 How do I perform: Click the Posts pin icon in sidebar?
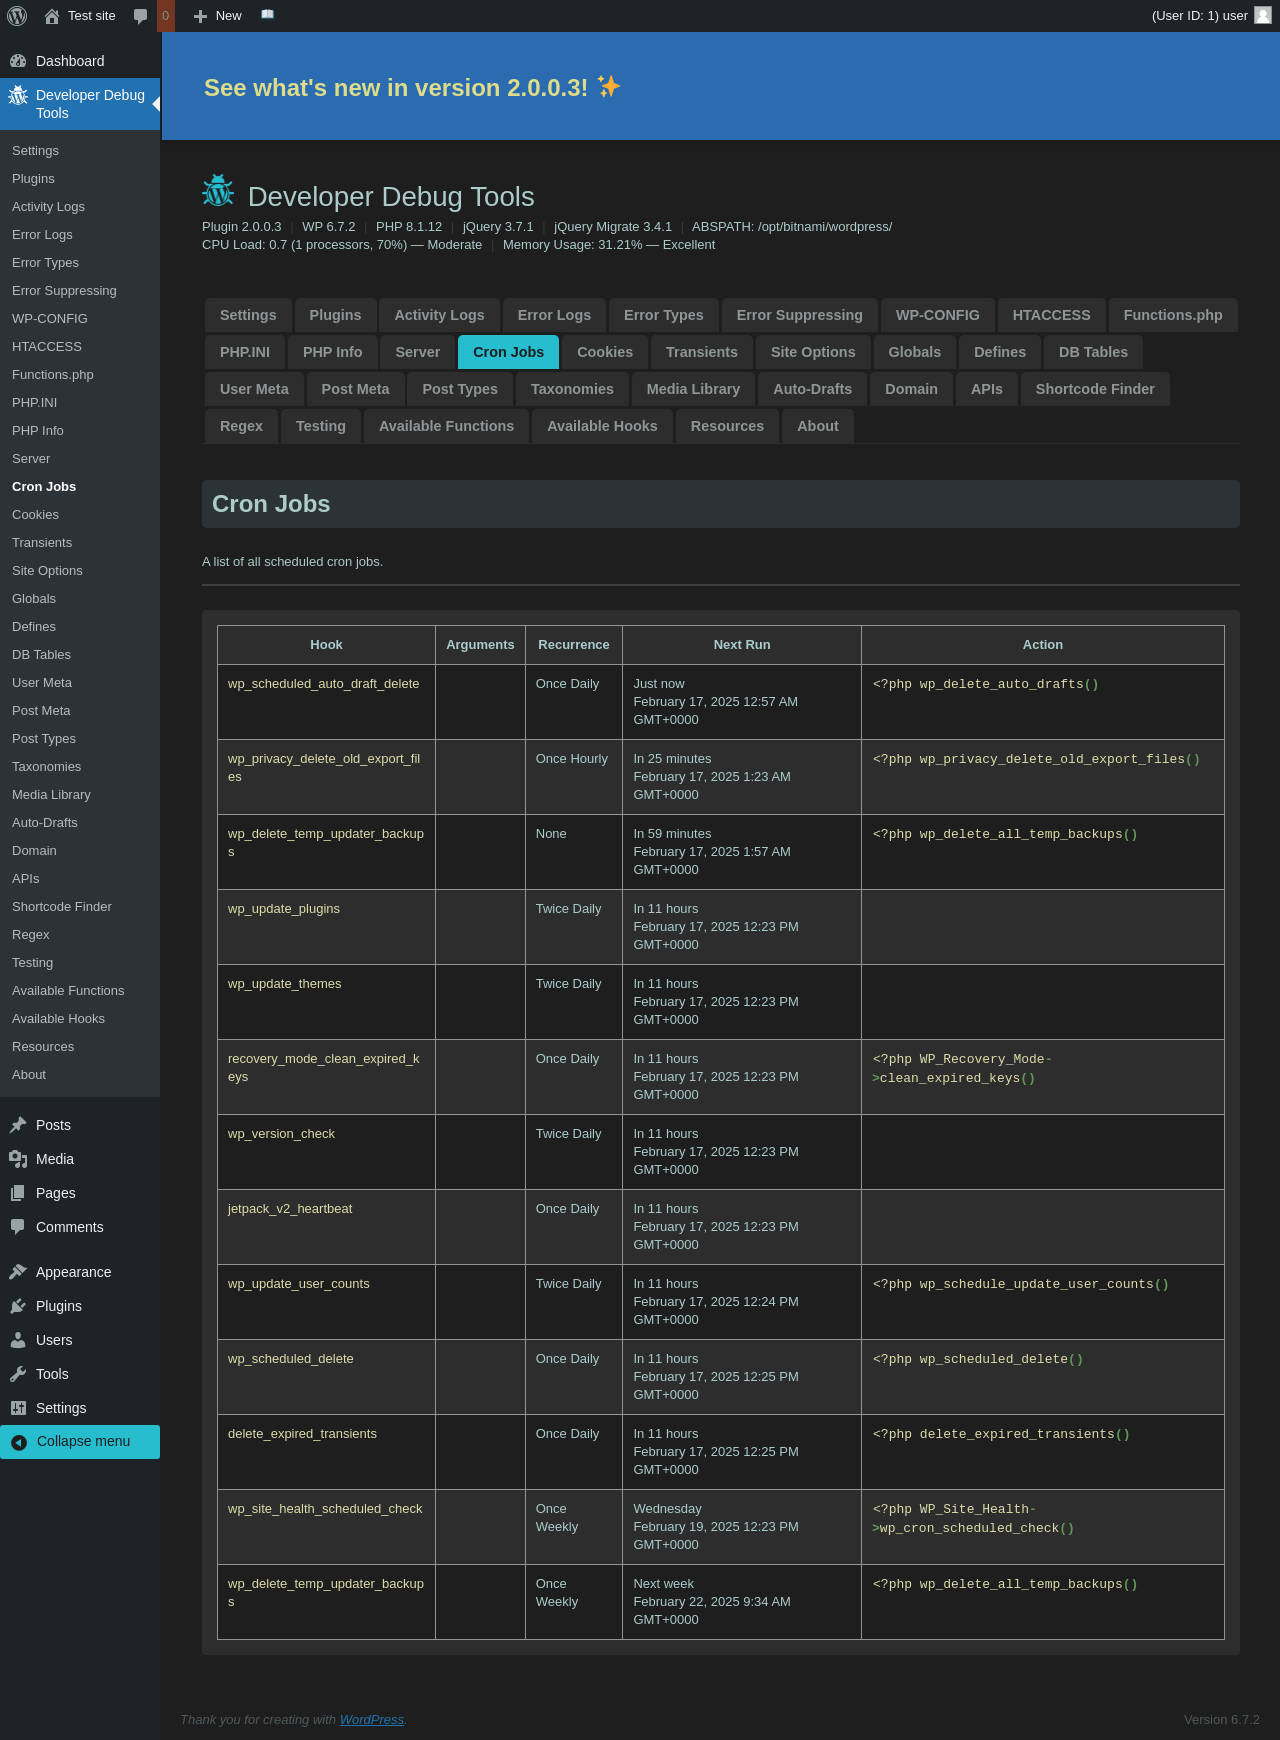(18, 1125)
